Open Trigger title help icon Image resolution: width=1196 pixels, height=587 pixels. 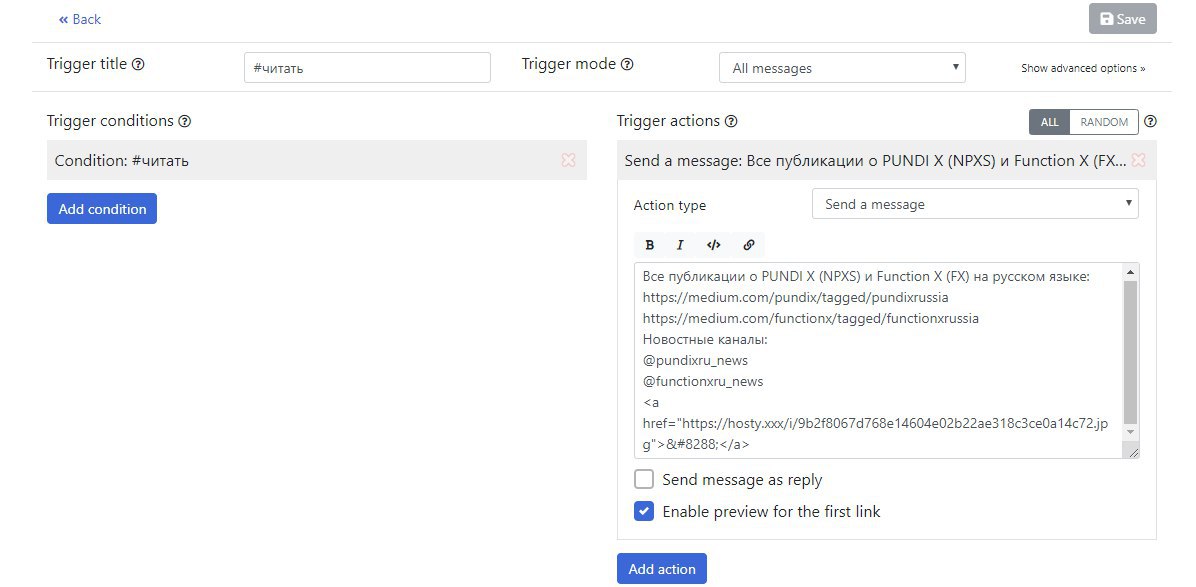138,65
